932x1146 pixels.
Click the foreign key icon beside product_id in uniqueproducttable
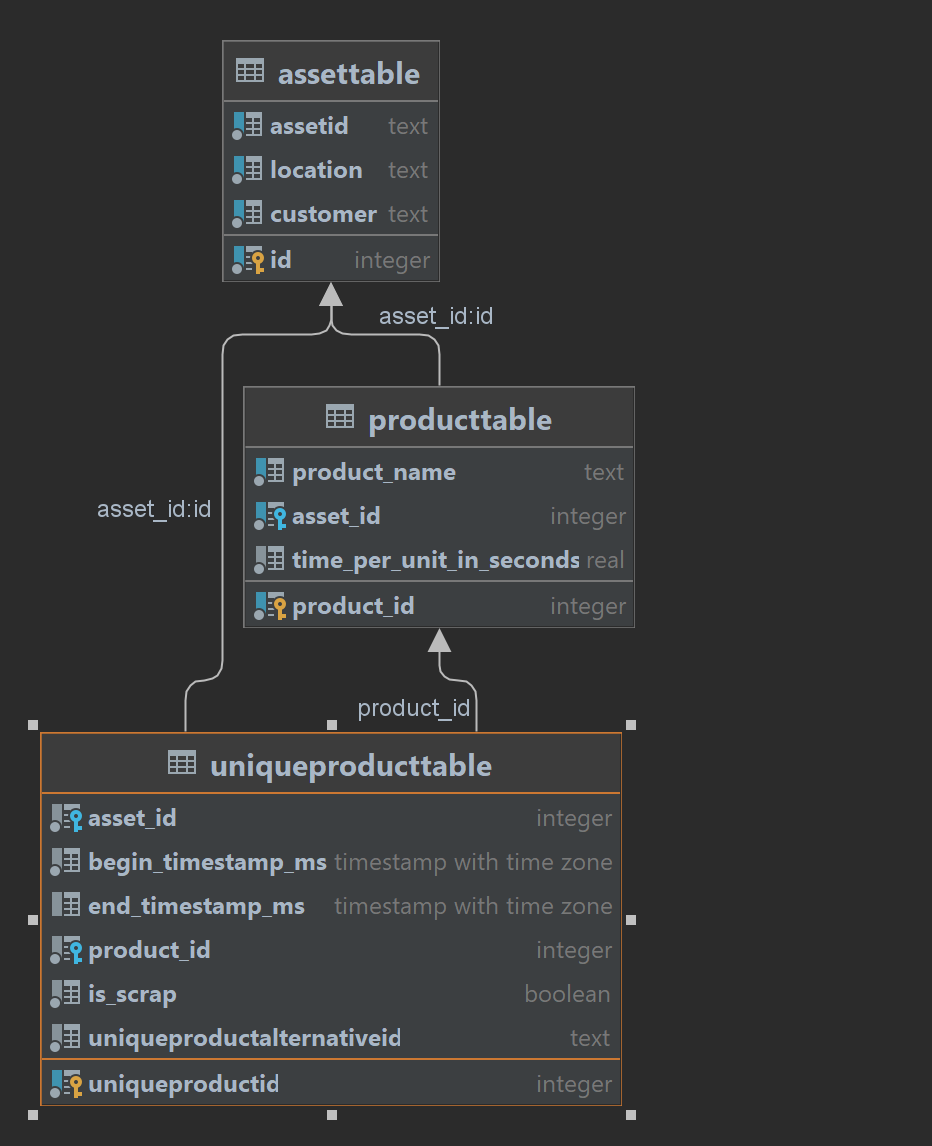click(x=66, y=949)
